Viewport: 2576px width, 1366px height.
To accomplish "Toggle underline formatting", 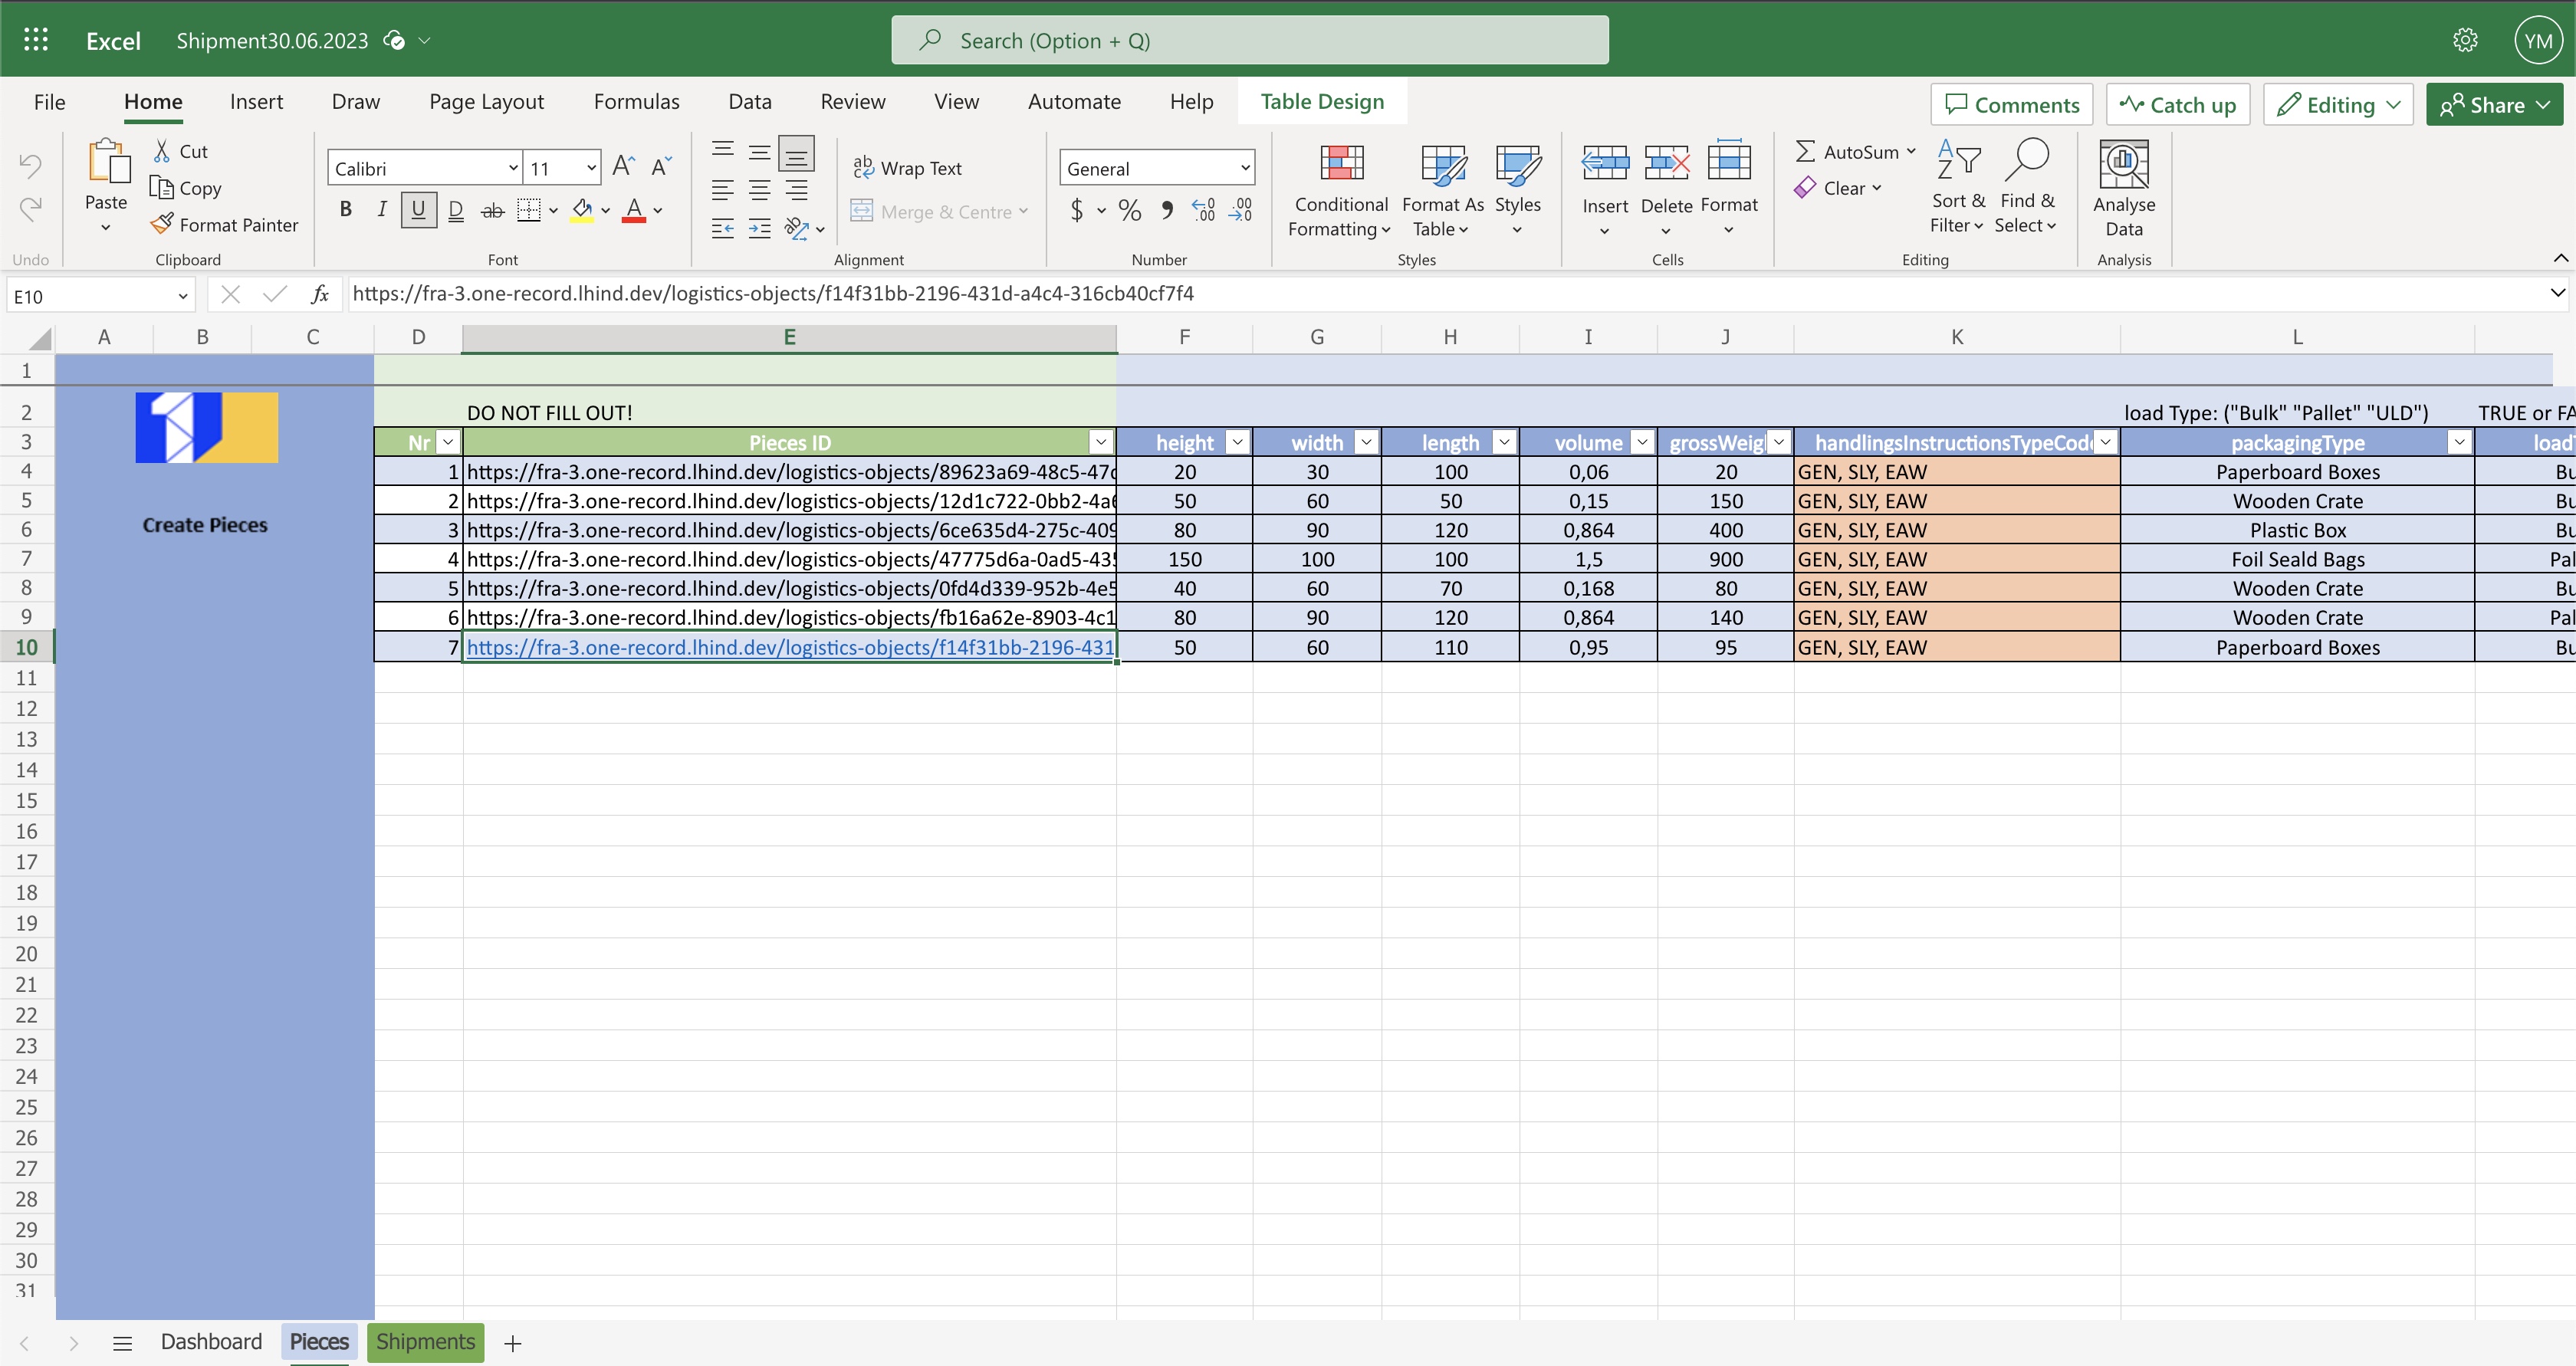I will [x=418, y=210].
